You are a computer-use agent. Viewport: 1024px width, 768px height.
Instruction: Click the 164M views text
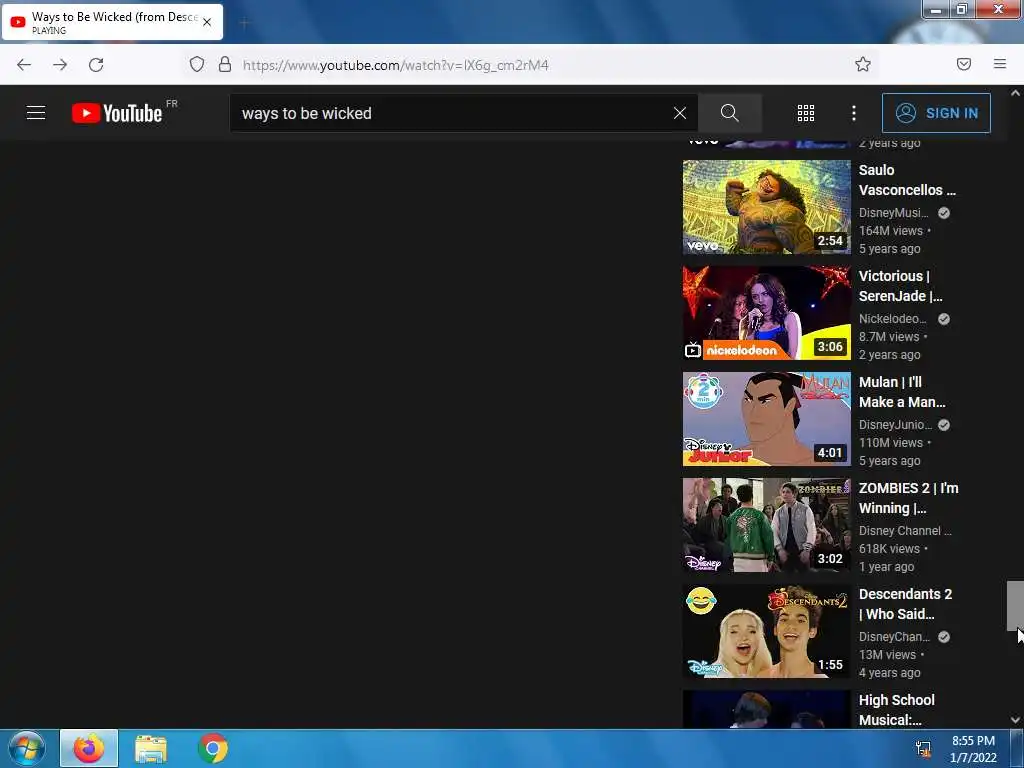point(891,231)
